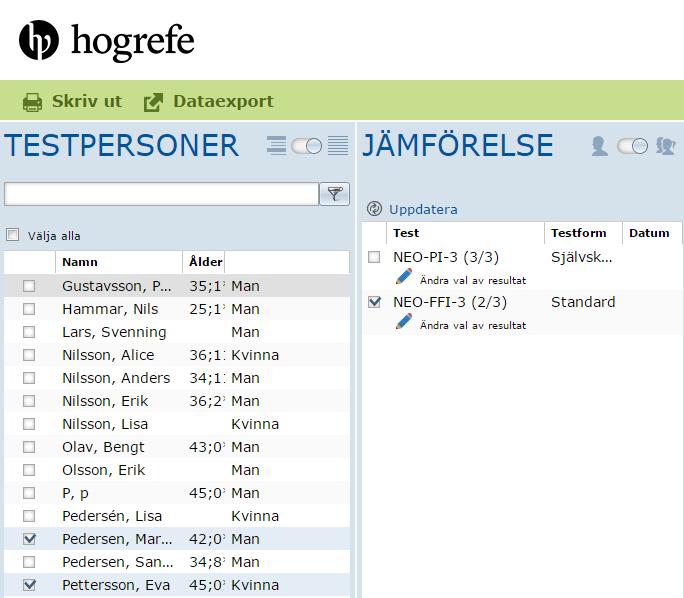Viewport: 684px width, 598px height.
Task: Select the name Olsson, Erik
Action: tap(104, 470)
